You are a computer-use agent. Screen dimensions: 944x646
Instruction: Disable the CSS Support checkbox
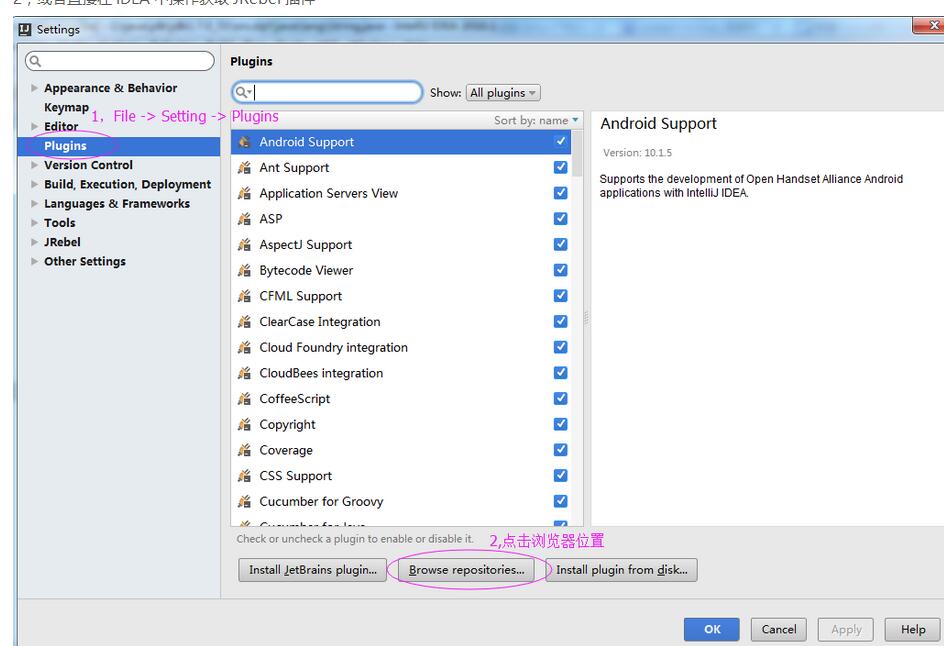tap(560, 475)
